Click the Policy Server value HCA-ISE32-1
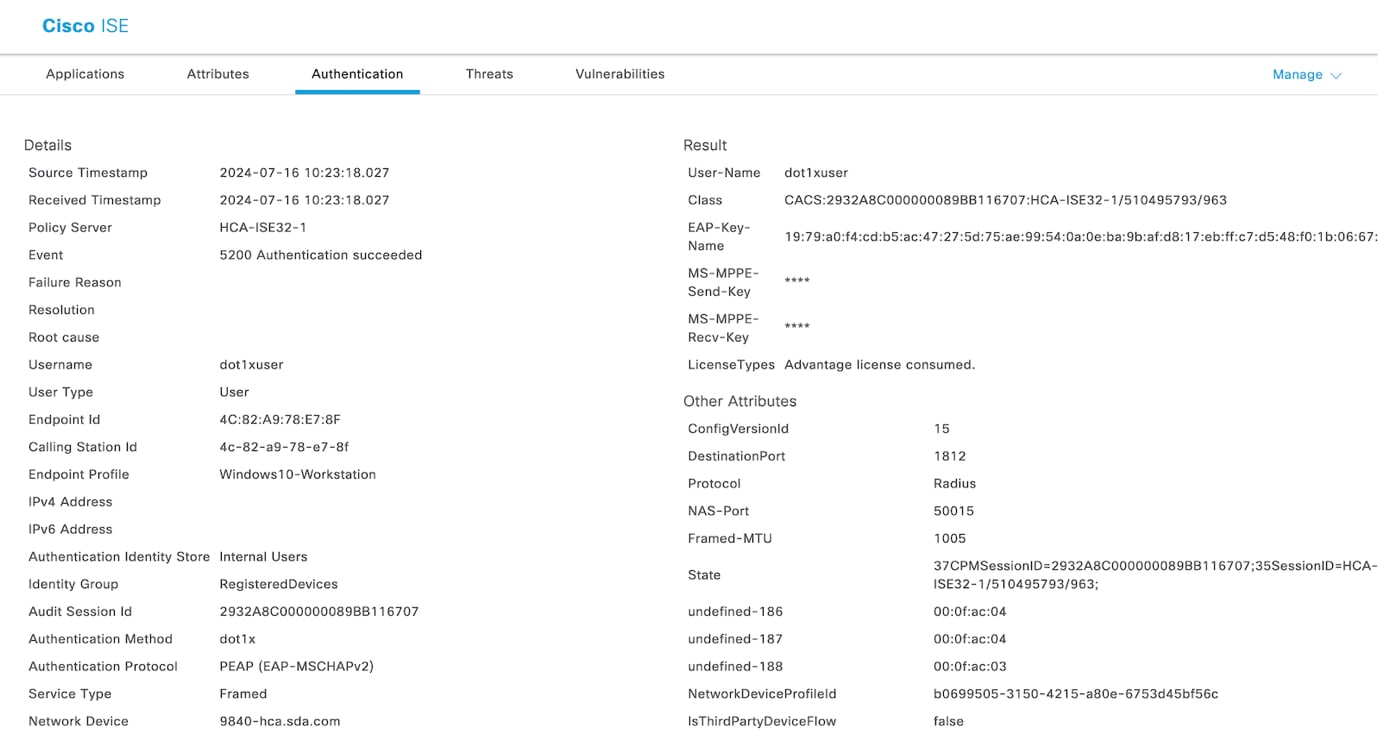This screenshot has height=741, width=1378. pos(263,228)
